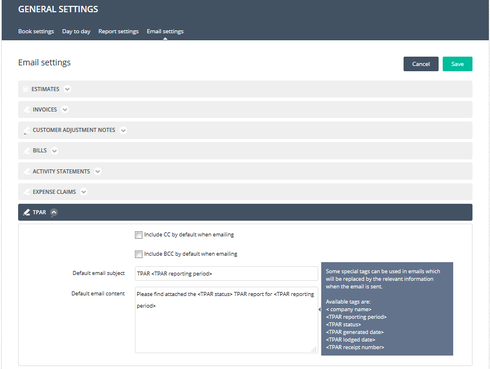Click the 'Email settings' page heading

[44, 63]
